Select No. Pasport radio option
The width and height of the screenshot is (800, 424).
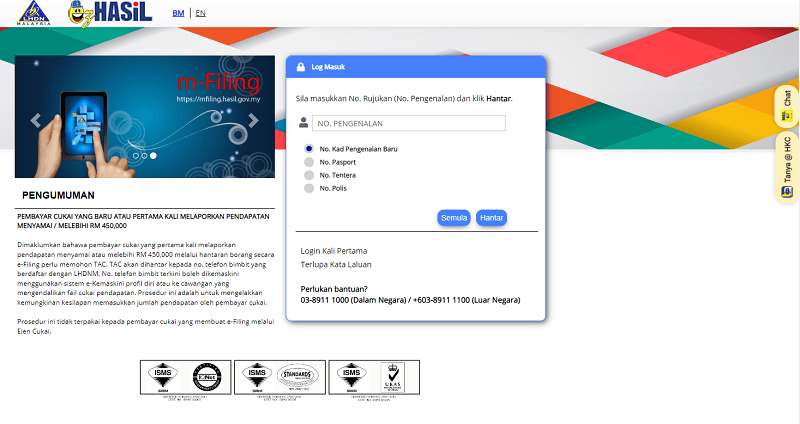tap(309, 162)
